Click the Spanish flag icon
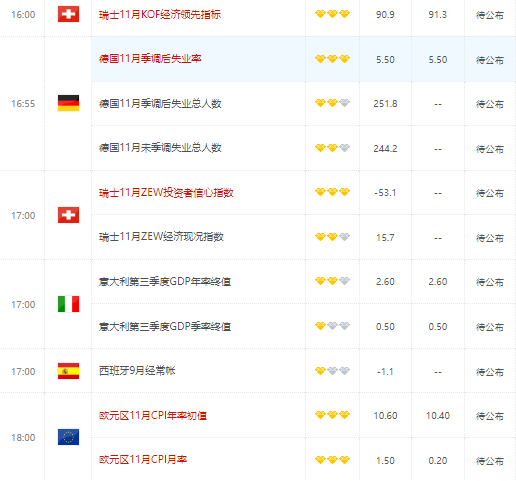Image resolution: width=516 pixels, height=481 pixels. (x=68, y=371)
